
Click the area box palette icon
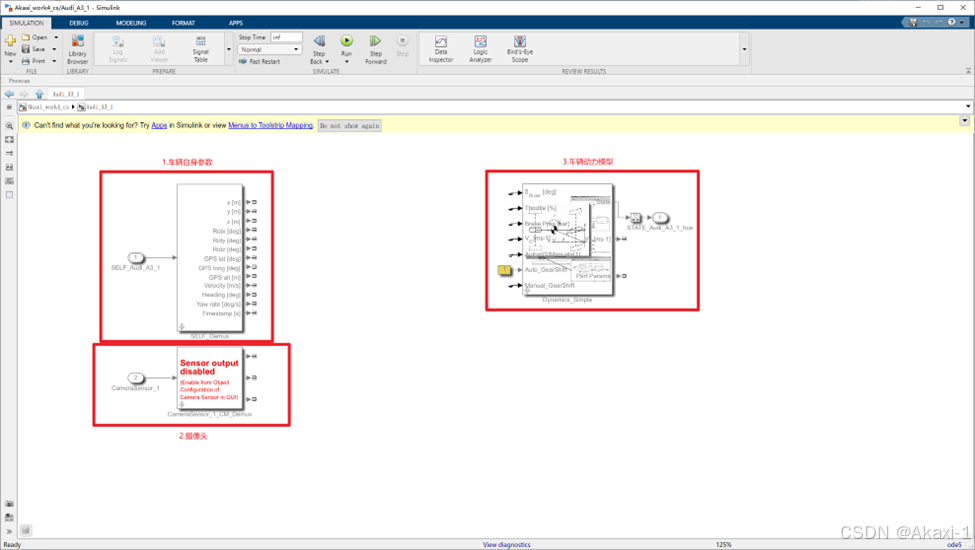(9, 195)
